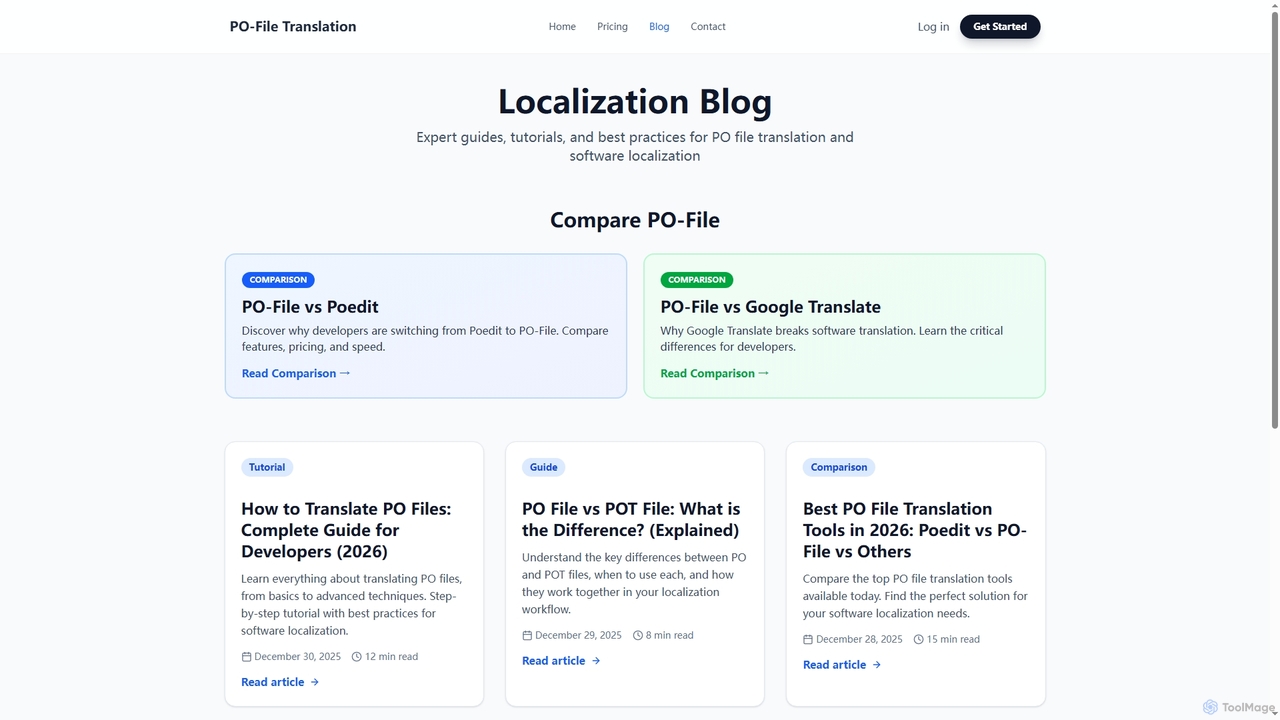Click Read article link in the Tutorial card

click(x=280, y=682)
